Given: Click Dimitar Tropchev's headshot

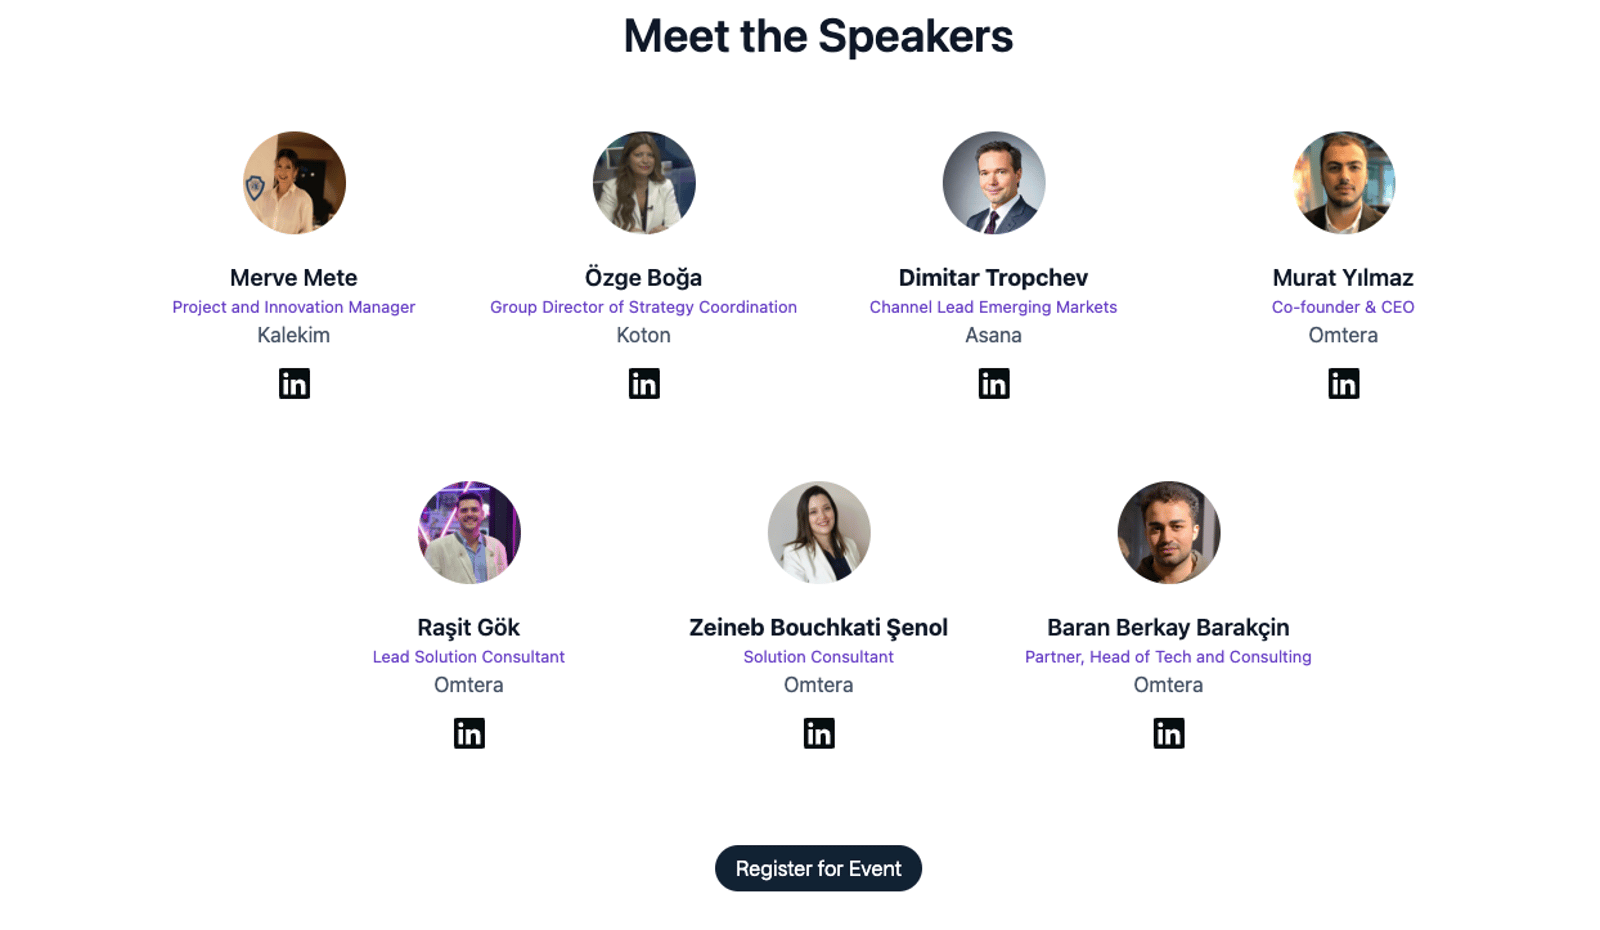Looking at the screenshot, I should tap(993, 183).
